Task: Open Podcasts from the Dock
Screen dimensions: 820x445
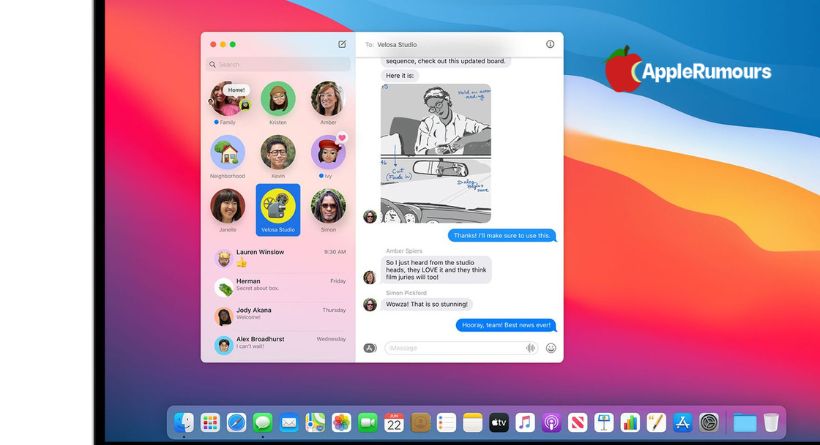Action: [x=551, y=423]
